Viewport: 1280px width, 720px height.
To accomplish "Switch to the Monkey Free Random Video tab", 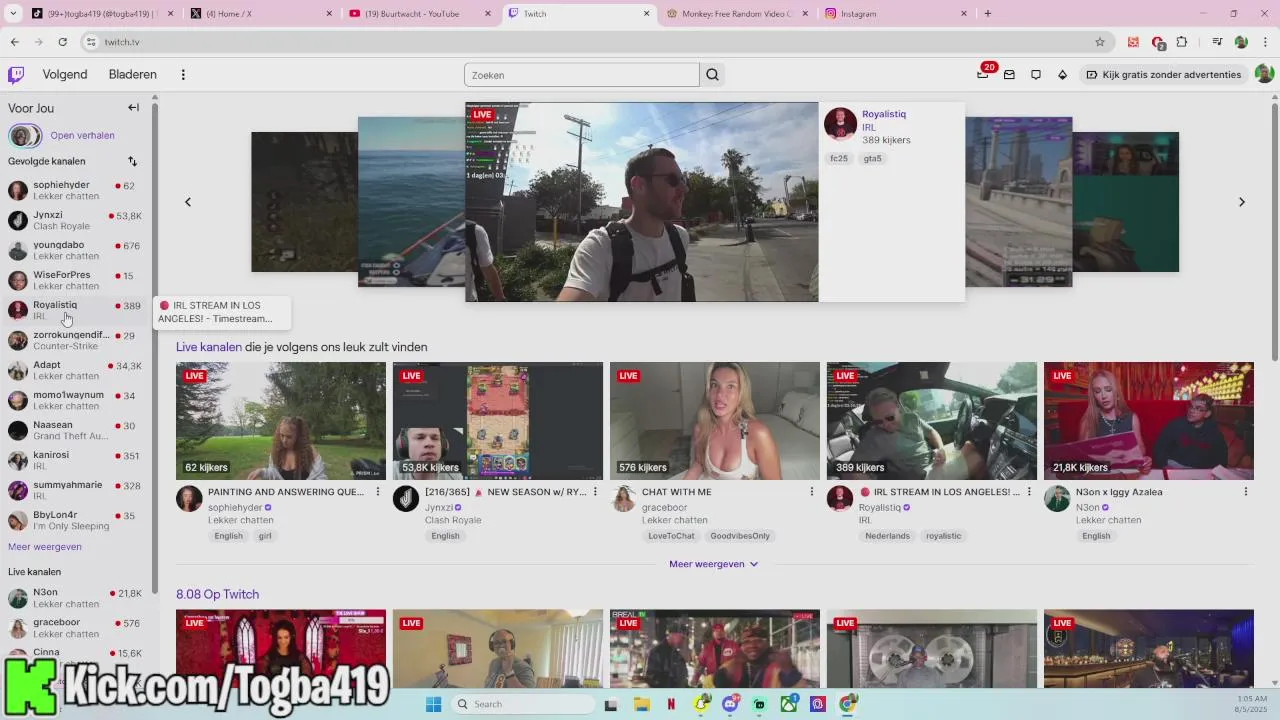I will tap(737, 13).
